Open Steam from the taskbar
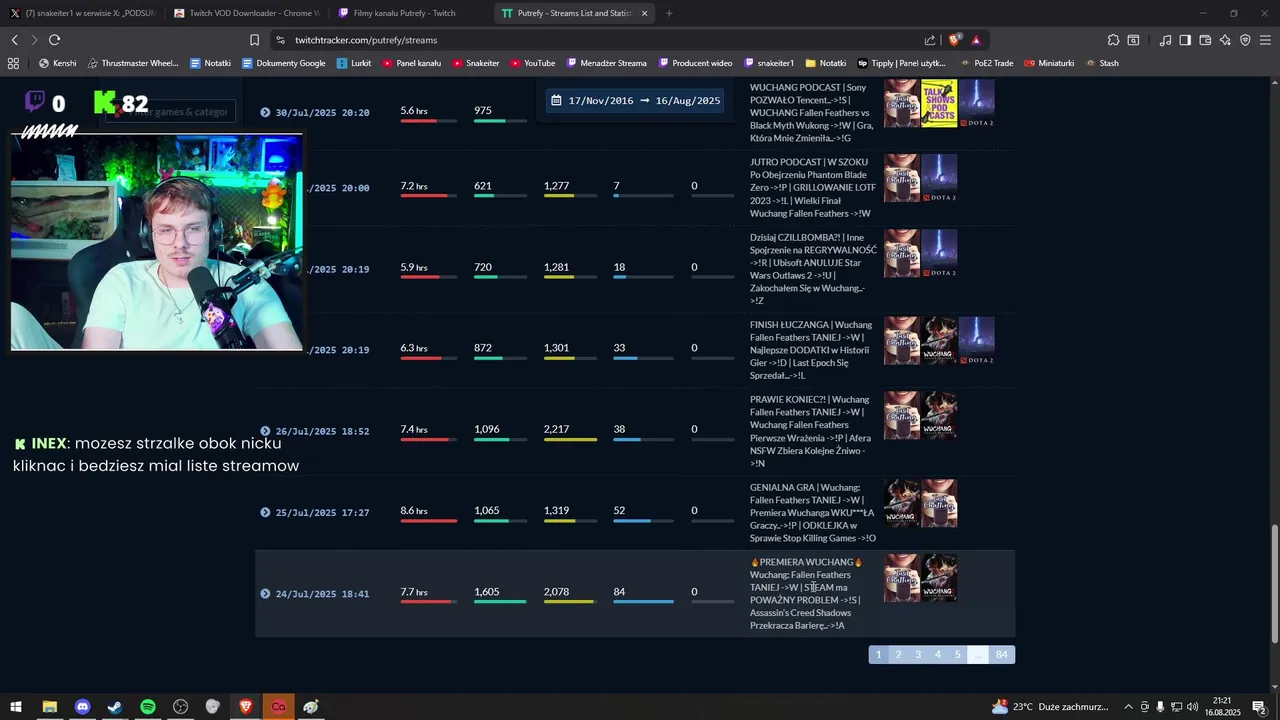 point(115,707)
